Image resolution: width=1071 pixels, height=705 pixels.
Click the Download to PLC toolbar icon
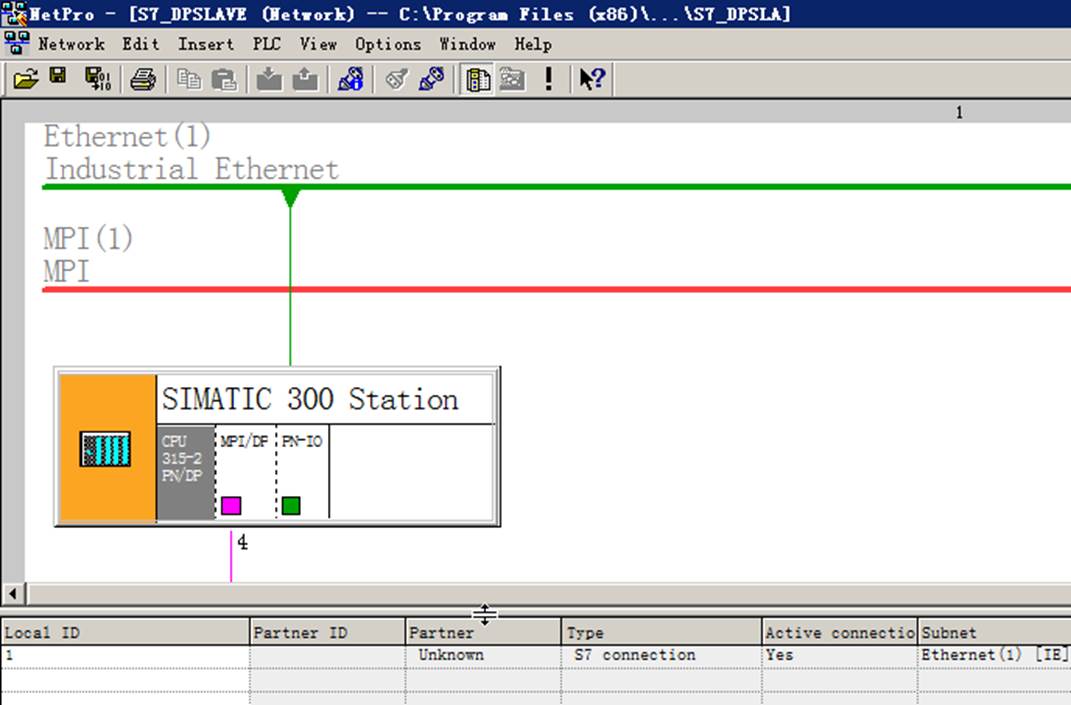pos(269,79)
